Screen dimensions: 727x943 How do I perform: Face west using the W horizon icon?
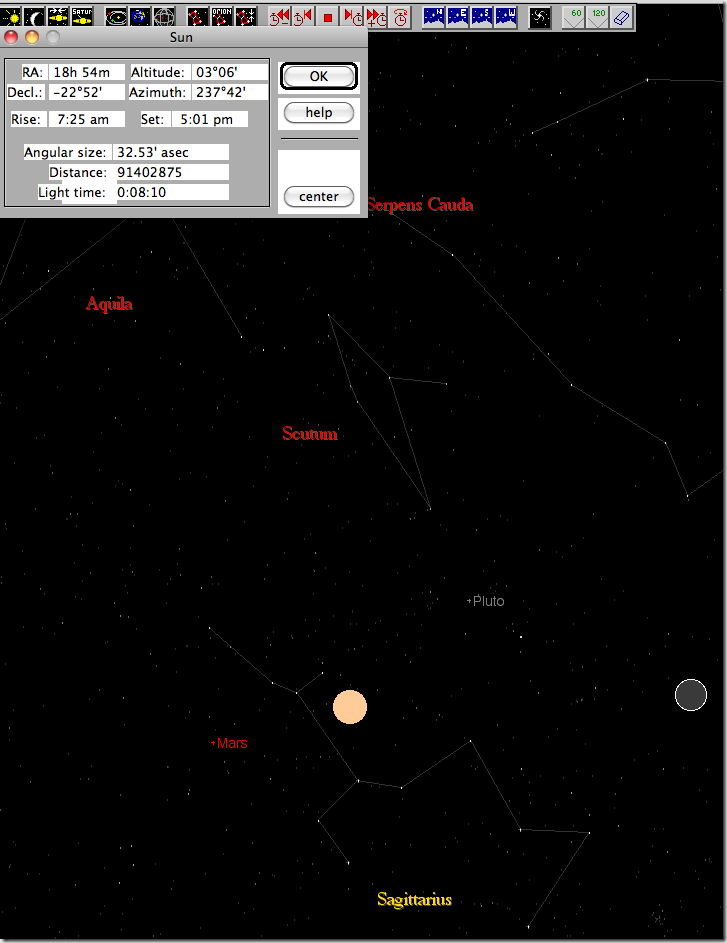click(x=506, y=16)
